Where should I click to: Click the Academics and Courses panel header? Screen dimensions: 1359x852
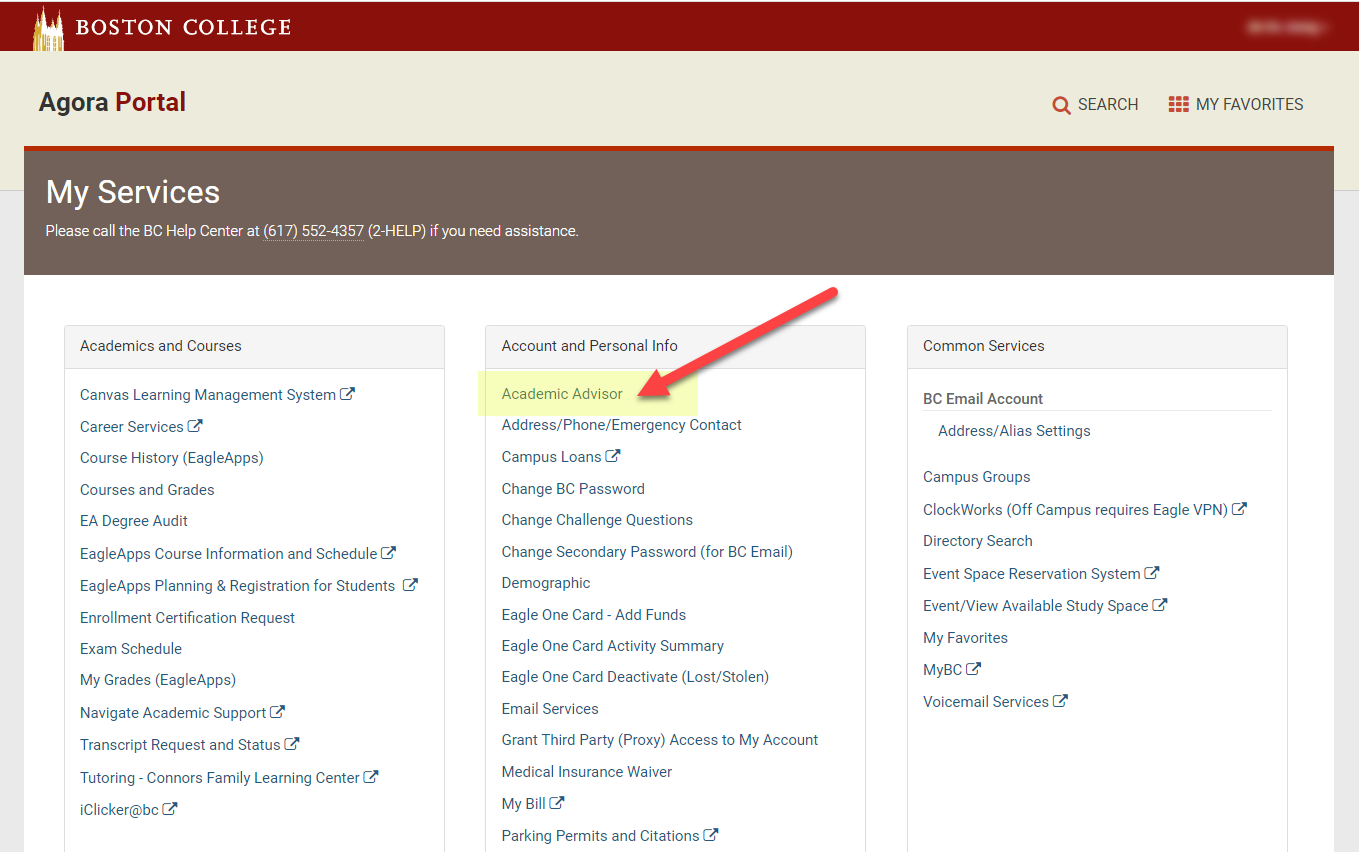pos(254,346)
